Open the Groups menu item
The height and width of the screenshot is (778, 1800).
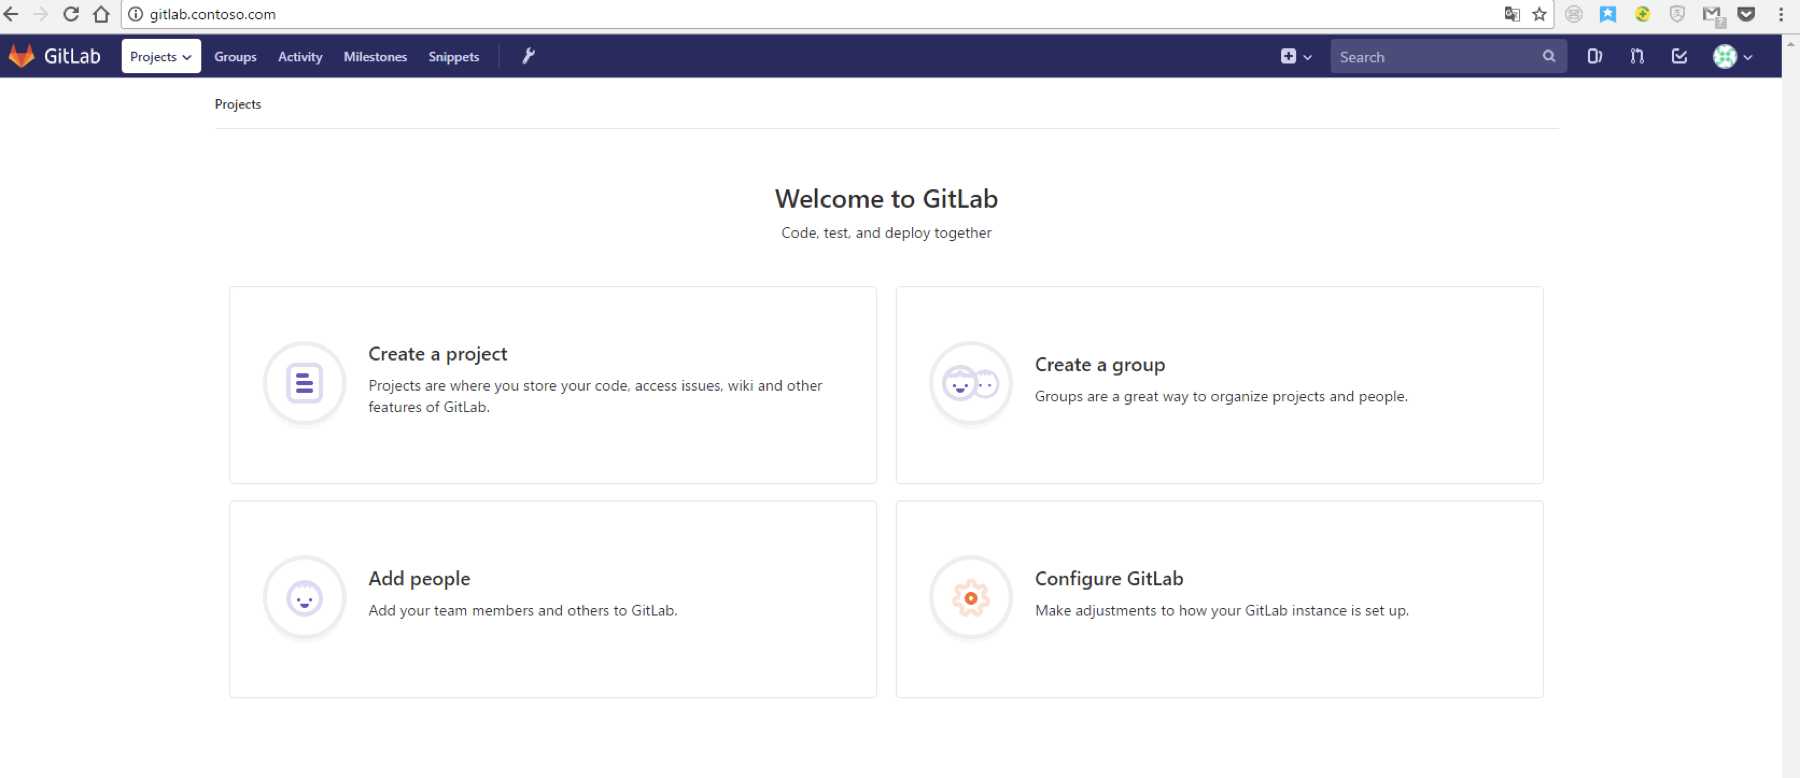click(x=235, y=57)
